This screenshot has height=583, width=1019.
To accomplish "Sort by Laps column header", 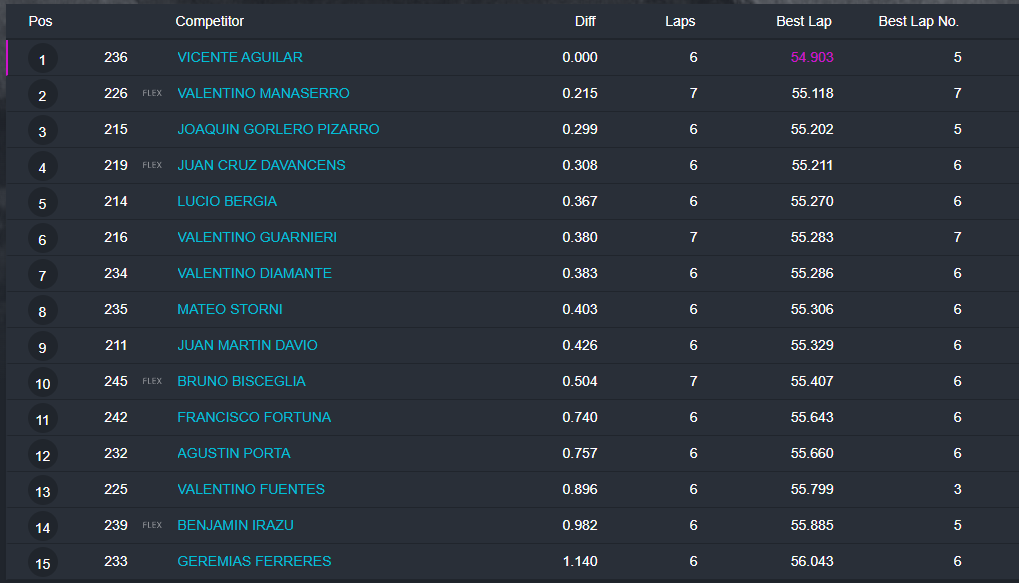I will click(x=680, y=21).
